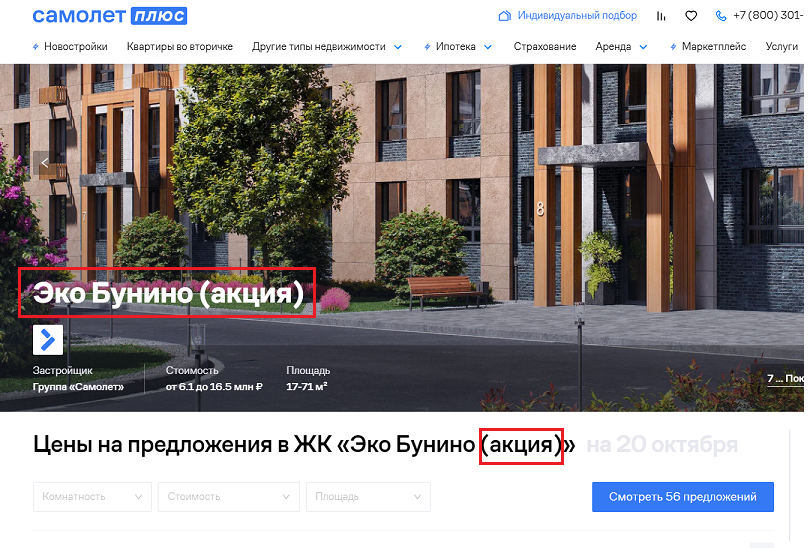Click the Самолет Плюс logo
The image size is (810, 553).
[x=110, y=16]
